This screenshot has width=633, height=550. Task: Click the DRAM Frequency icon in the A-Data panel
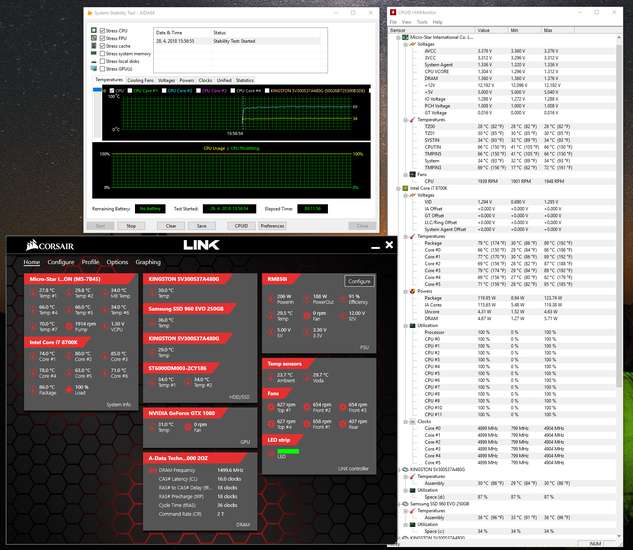tap(152, 470)
